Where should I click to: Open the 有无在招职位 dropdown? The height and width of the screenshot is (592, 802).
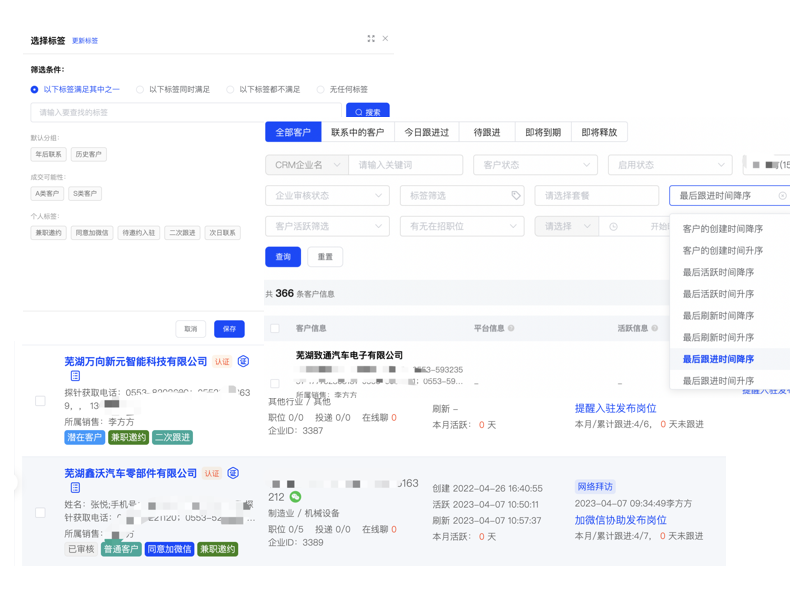[461, 226]
